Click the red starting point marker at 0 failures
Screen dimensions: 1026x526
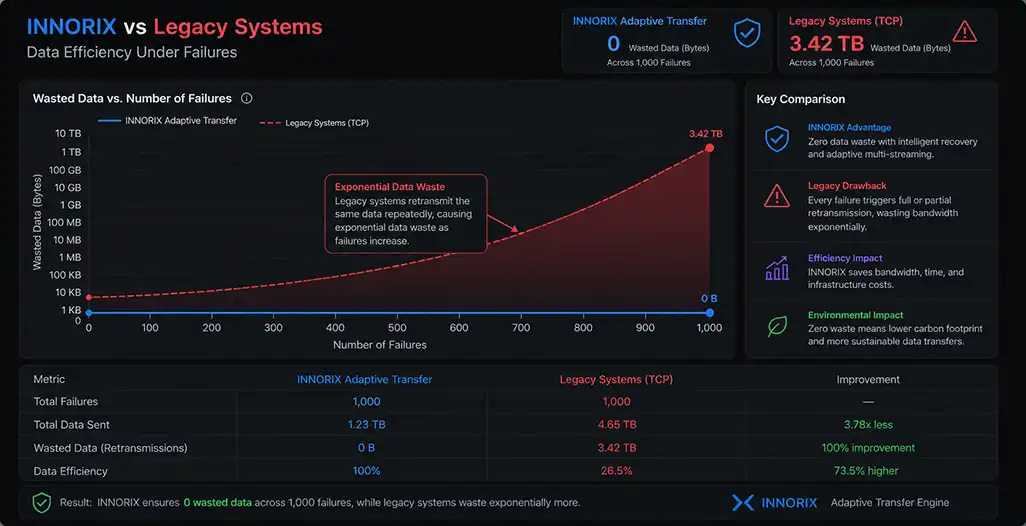88,298
